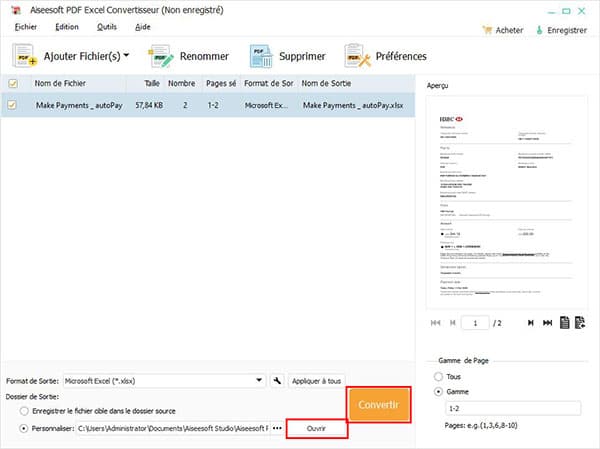Screen dimensions: 600x449
Task: Go to previous preview page
Action: coord(453,323)
